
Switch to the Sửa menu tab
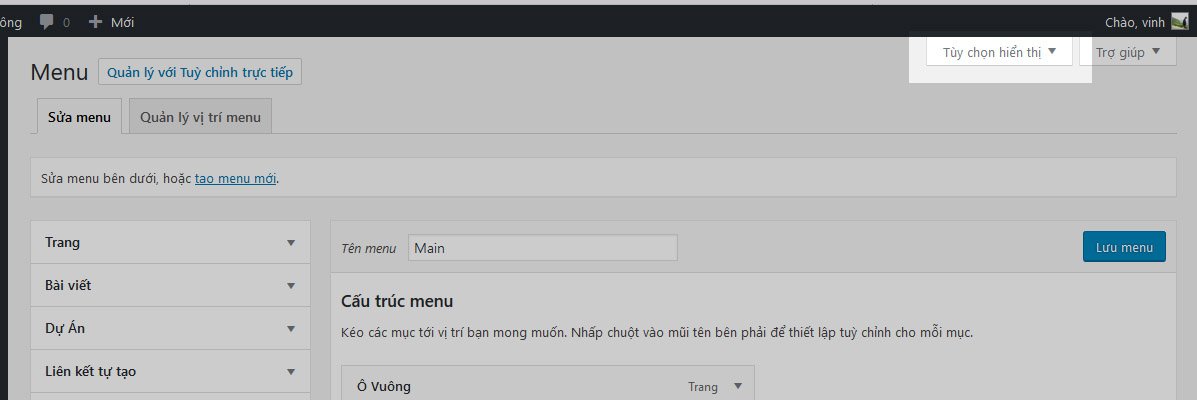pos(79,117)
